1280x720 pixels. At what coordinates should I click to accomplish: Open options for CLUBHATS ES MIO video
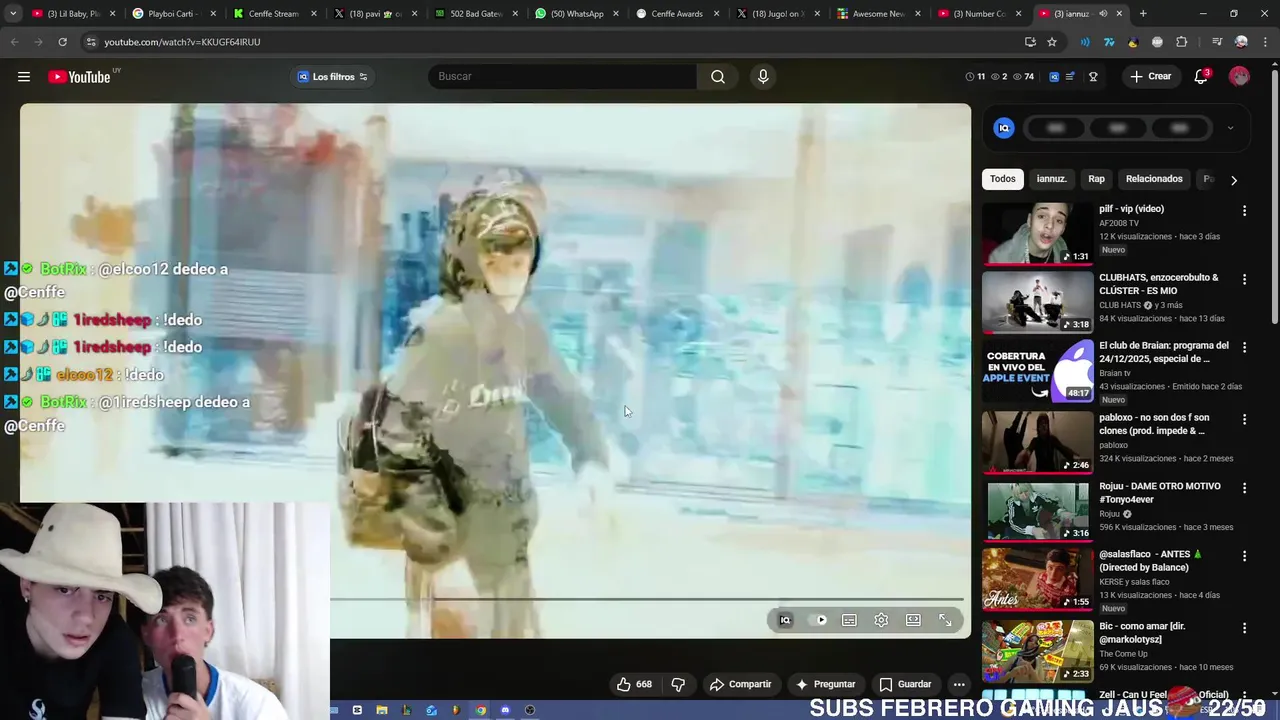pos(1244,279)
